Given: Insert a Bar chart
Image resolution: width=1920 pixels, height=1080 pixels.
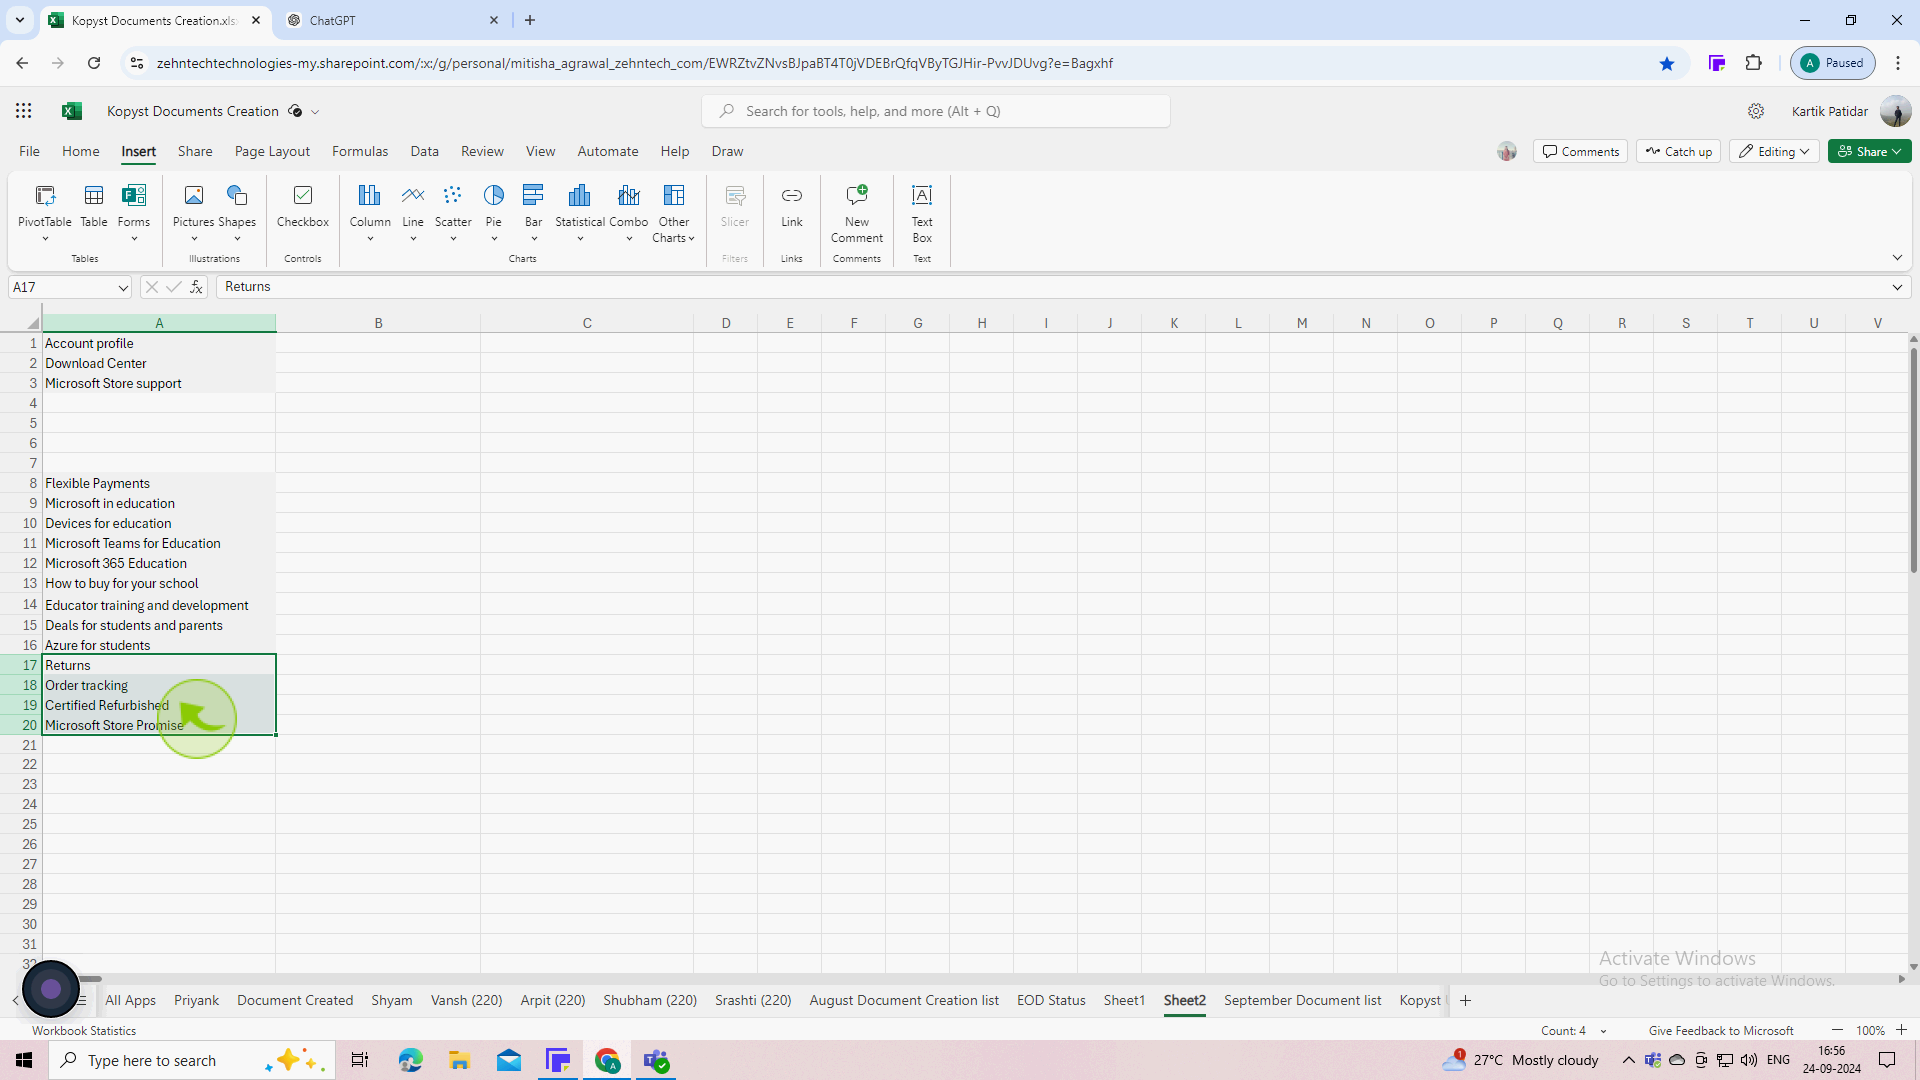Looking at the screenshot, I should pyautogui.click(x=534, y=212).
